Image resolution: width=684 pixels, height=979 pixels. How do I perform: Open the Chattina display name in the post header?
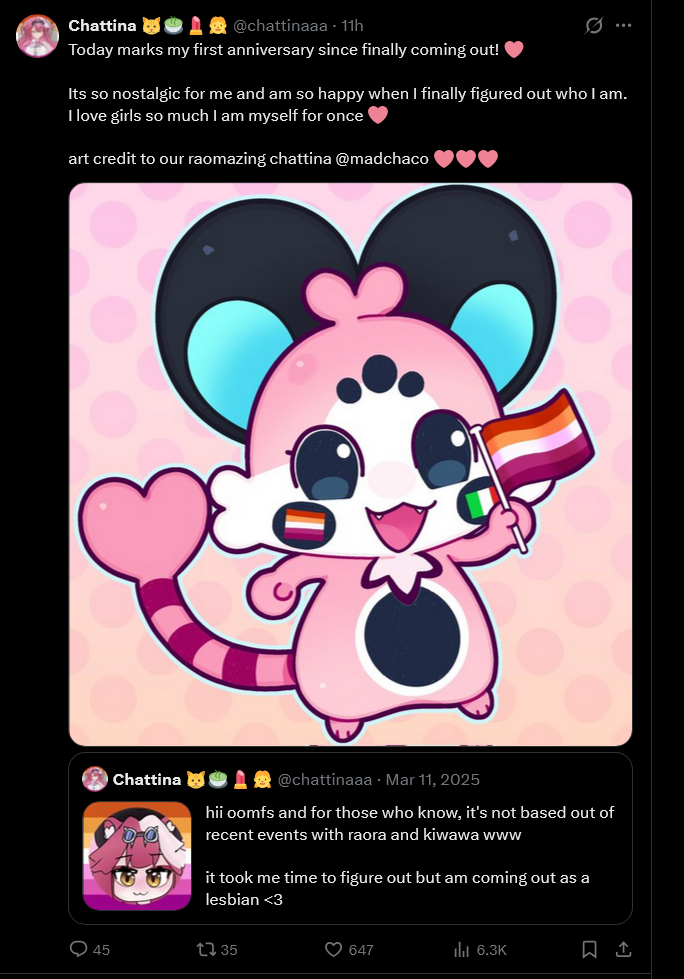tap(102, 26)
